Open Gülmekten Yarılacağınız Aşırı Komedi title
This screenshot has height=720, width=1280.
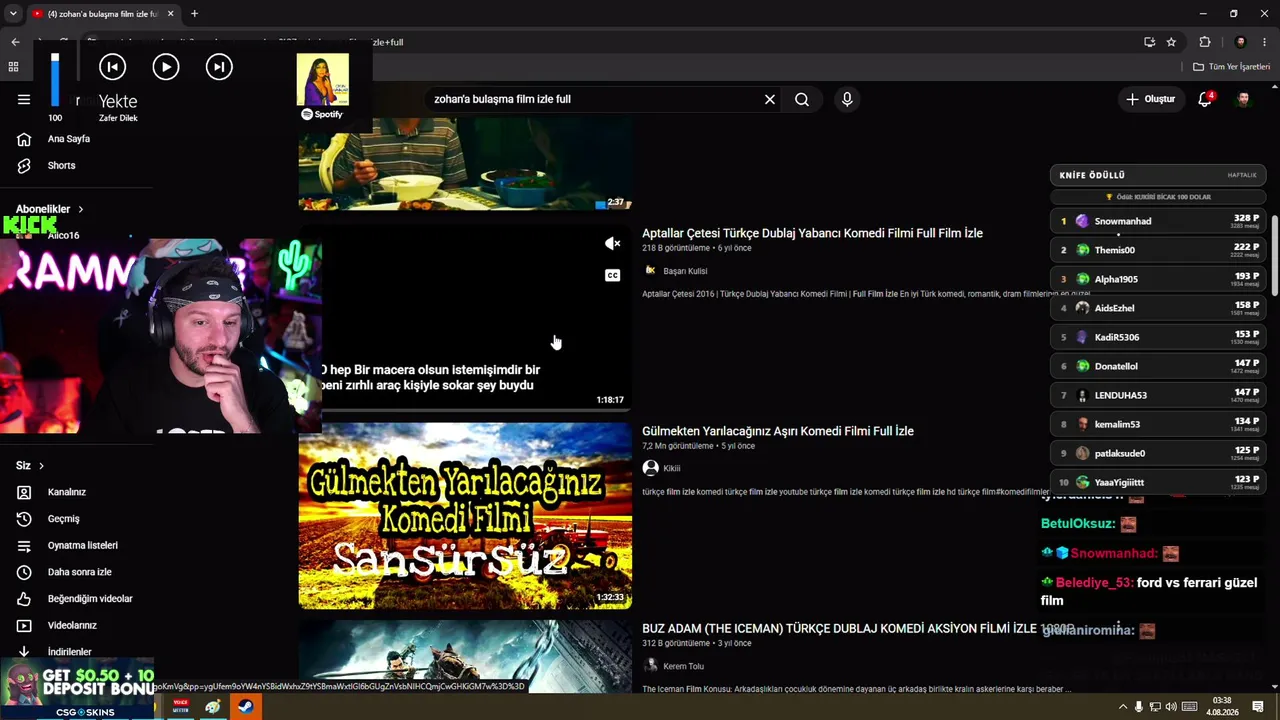(778, 431)
